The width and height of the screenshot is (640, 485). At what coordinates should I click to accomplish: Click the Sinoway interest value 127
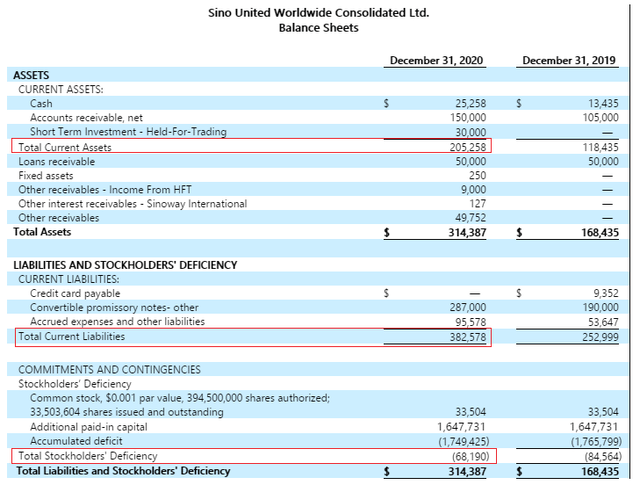pyautogui.click(x=478, y=204)
